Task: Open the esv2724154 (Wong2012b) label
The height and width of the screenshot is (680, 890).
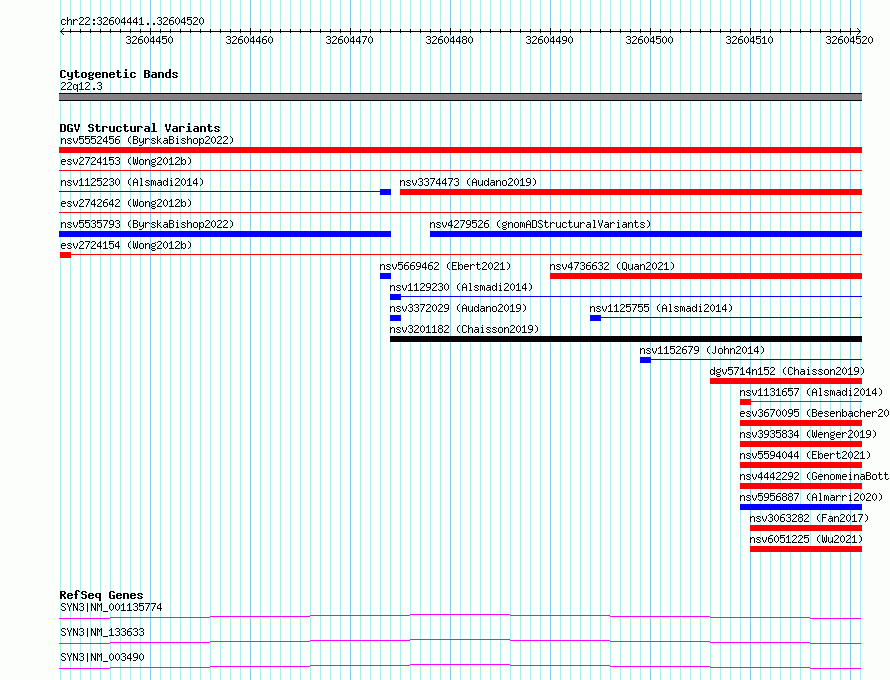Action: tap(126, 245)
